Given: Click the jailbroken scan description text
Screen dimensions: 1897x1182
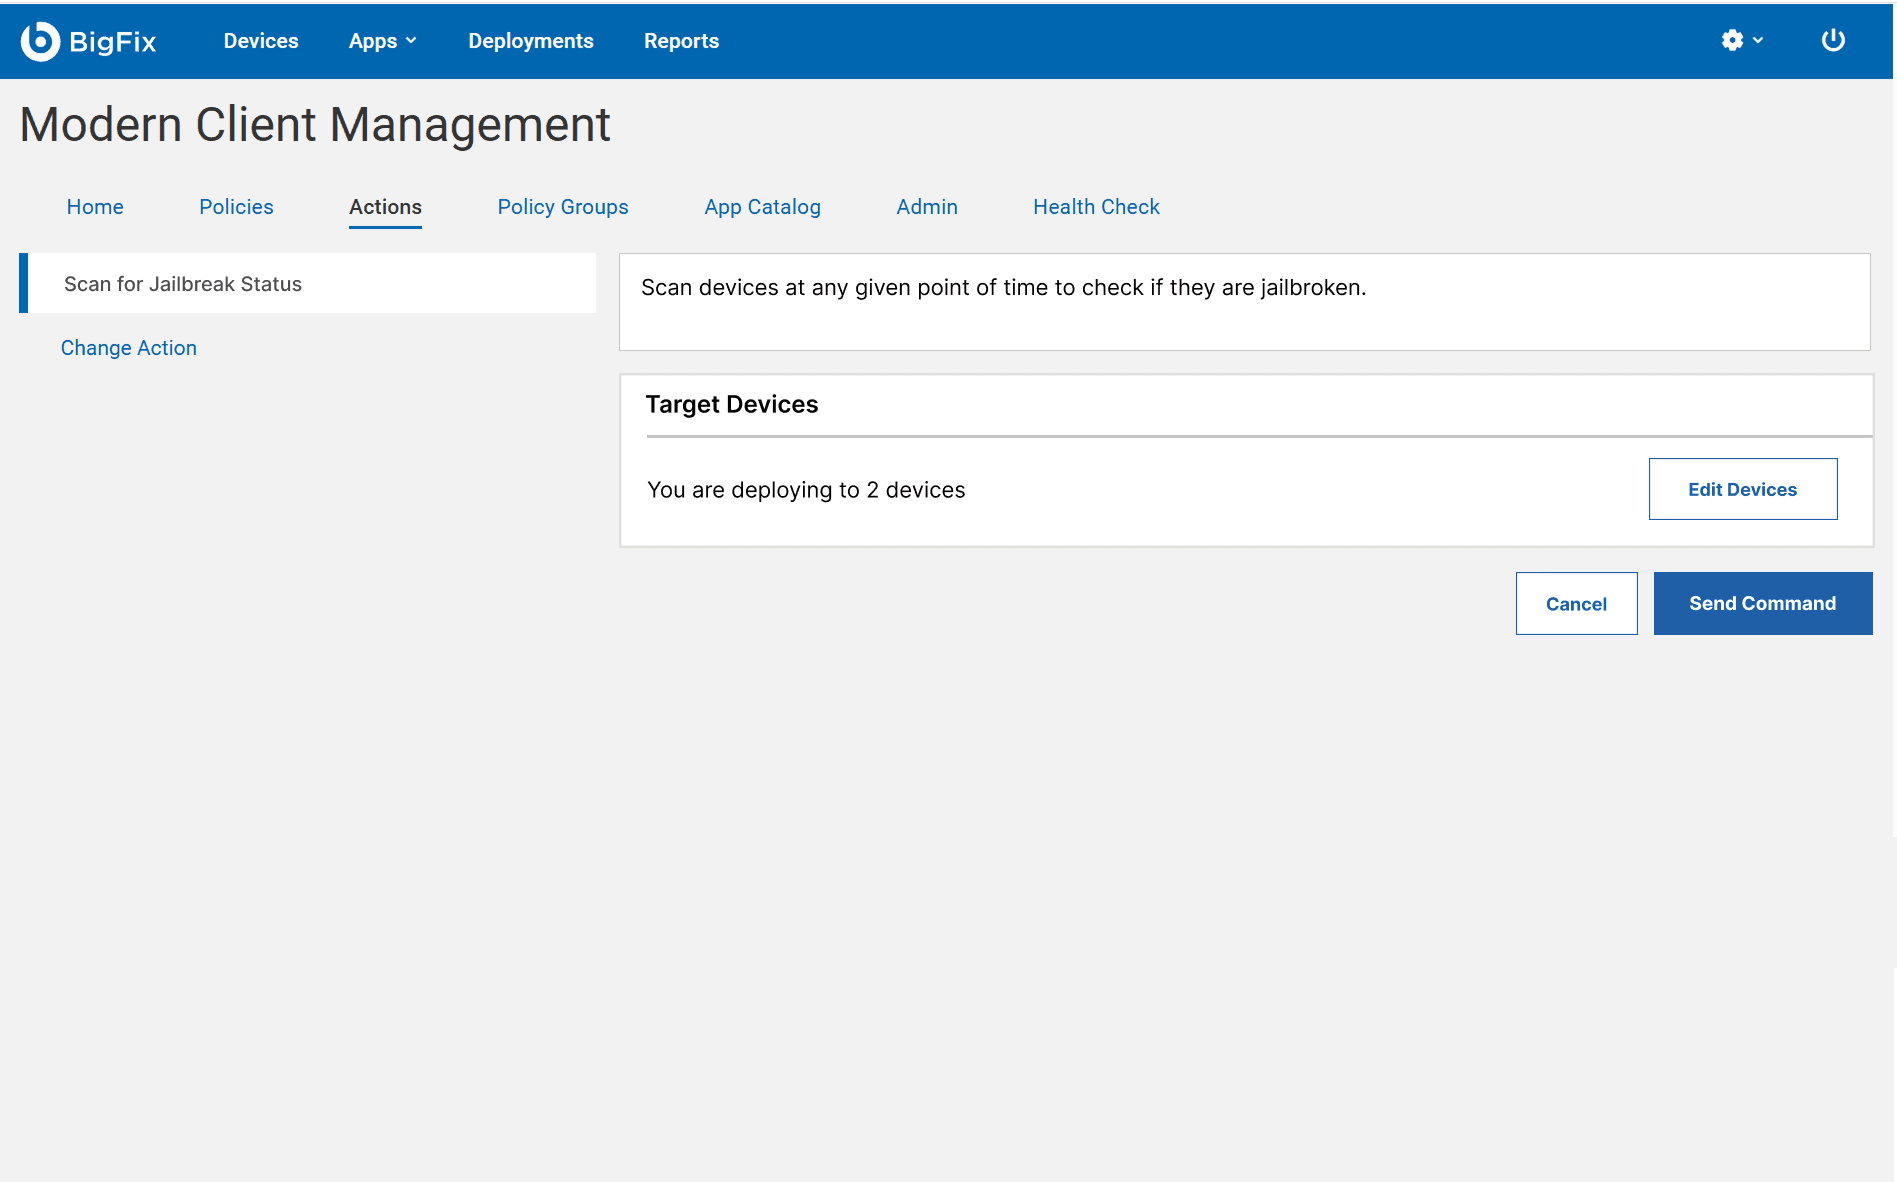Looking at the screenshot, I should [1003, 288].
